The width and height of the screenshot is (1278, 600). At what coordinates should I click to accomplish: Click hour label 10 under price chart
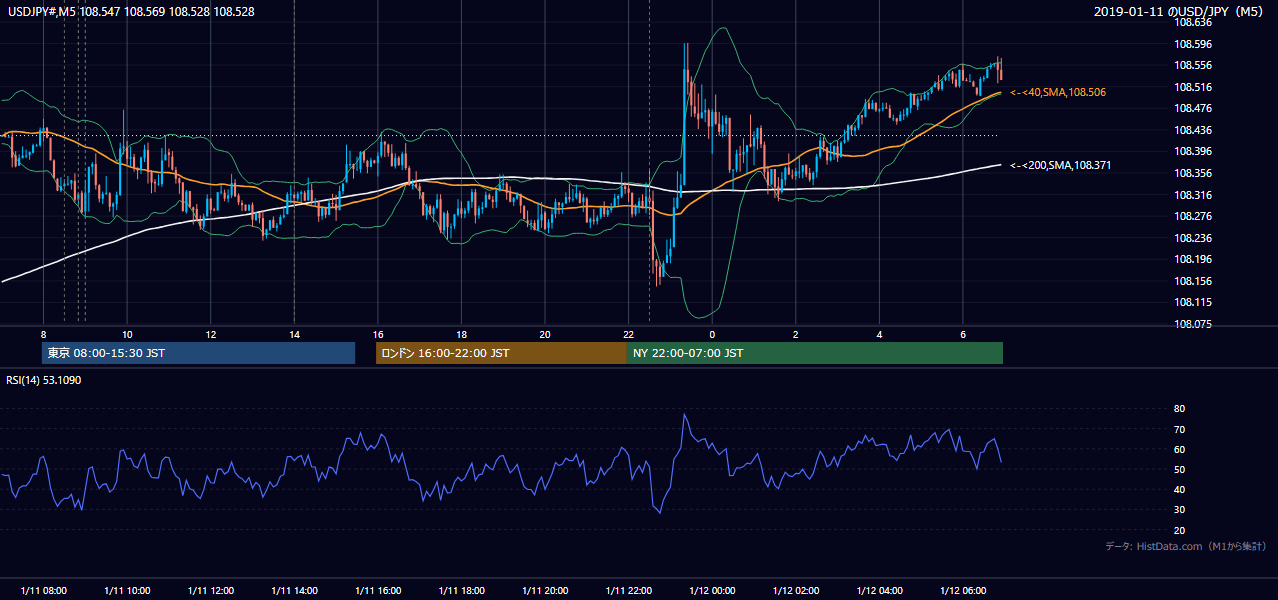click(127, 334)
